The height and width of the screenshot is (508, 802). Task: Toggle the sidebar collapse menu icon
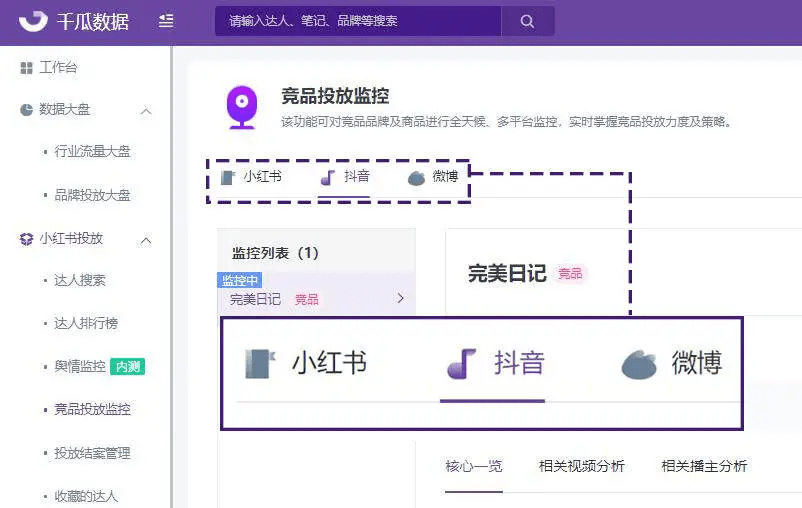pos(166,21)
